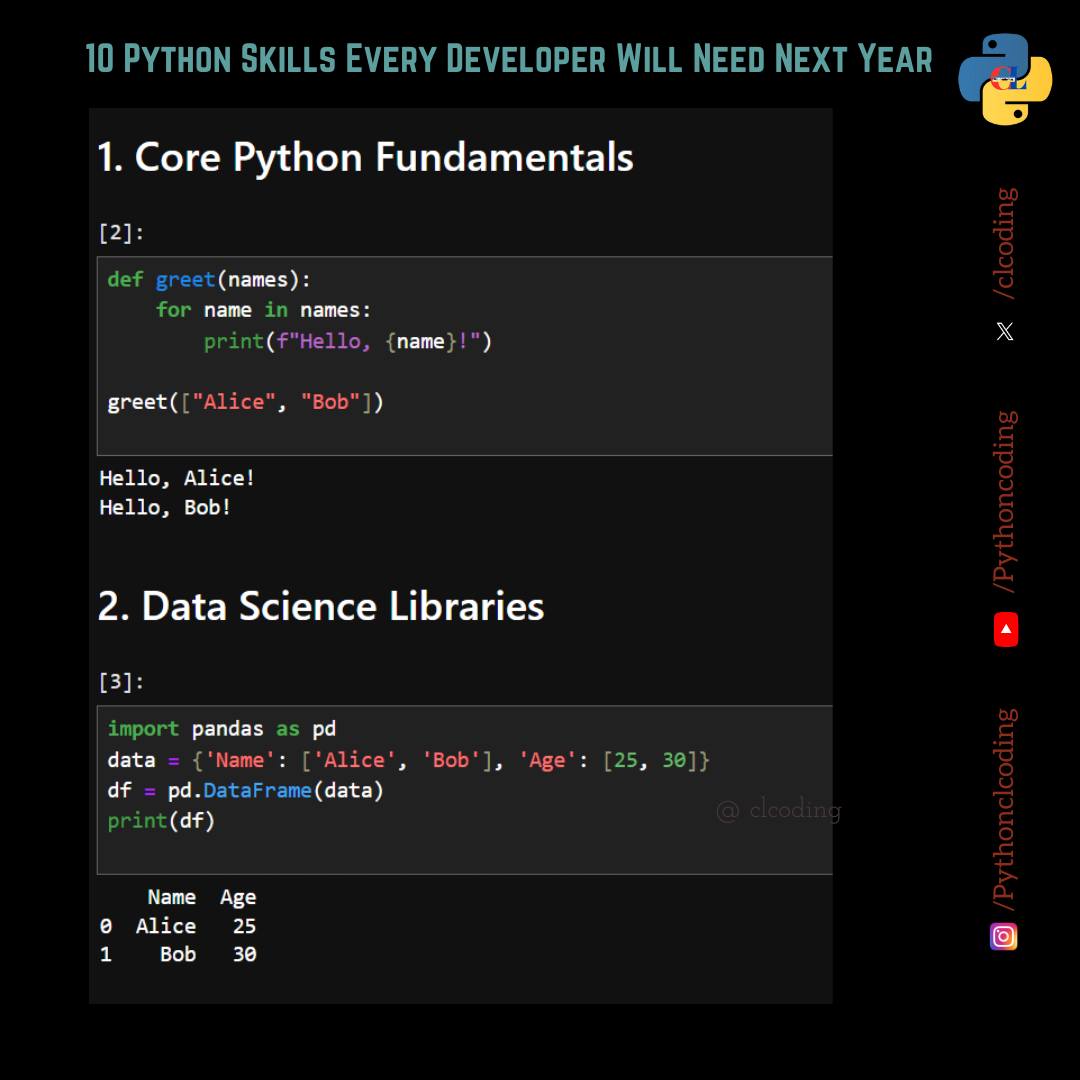Click the print f-string Hello line
This screenshot has height=1080, width=1080.
[x=348, y=342]
